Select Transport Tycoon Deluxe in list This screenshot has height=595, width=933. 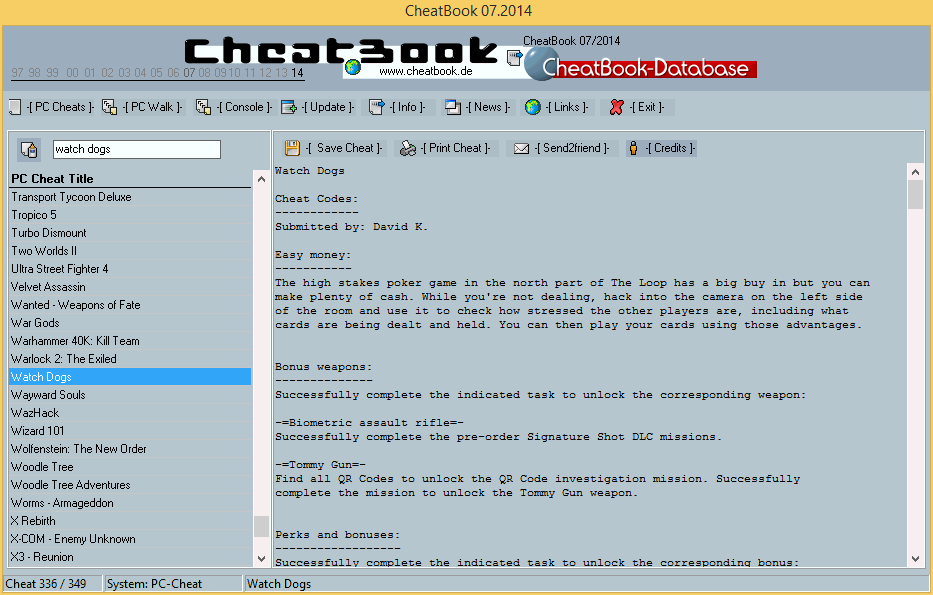tap(131, 197)
